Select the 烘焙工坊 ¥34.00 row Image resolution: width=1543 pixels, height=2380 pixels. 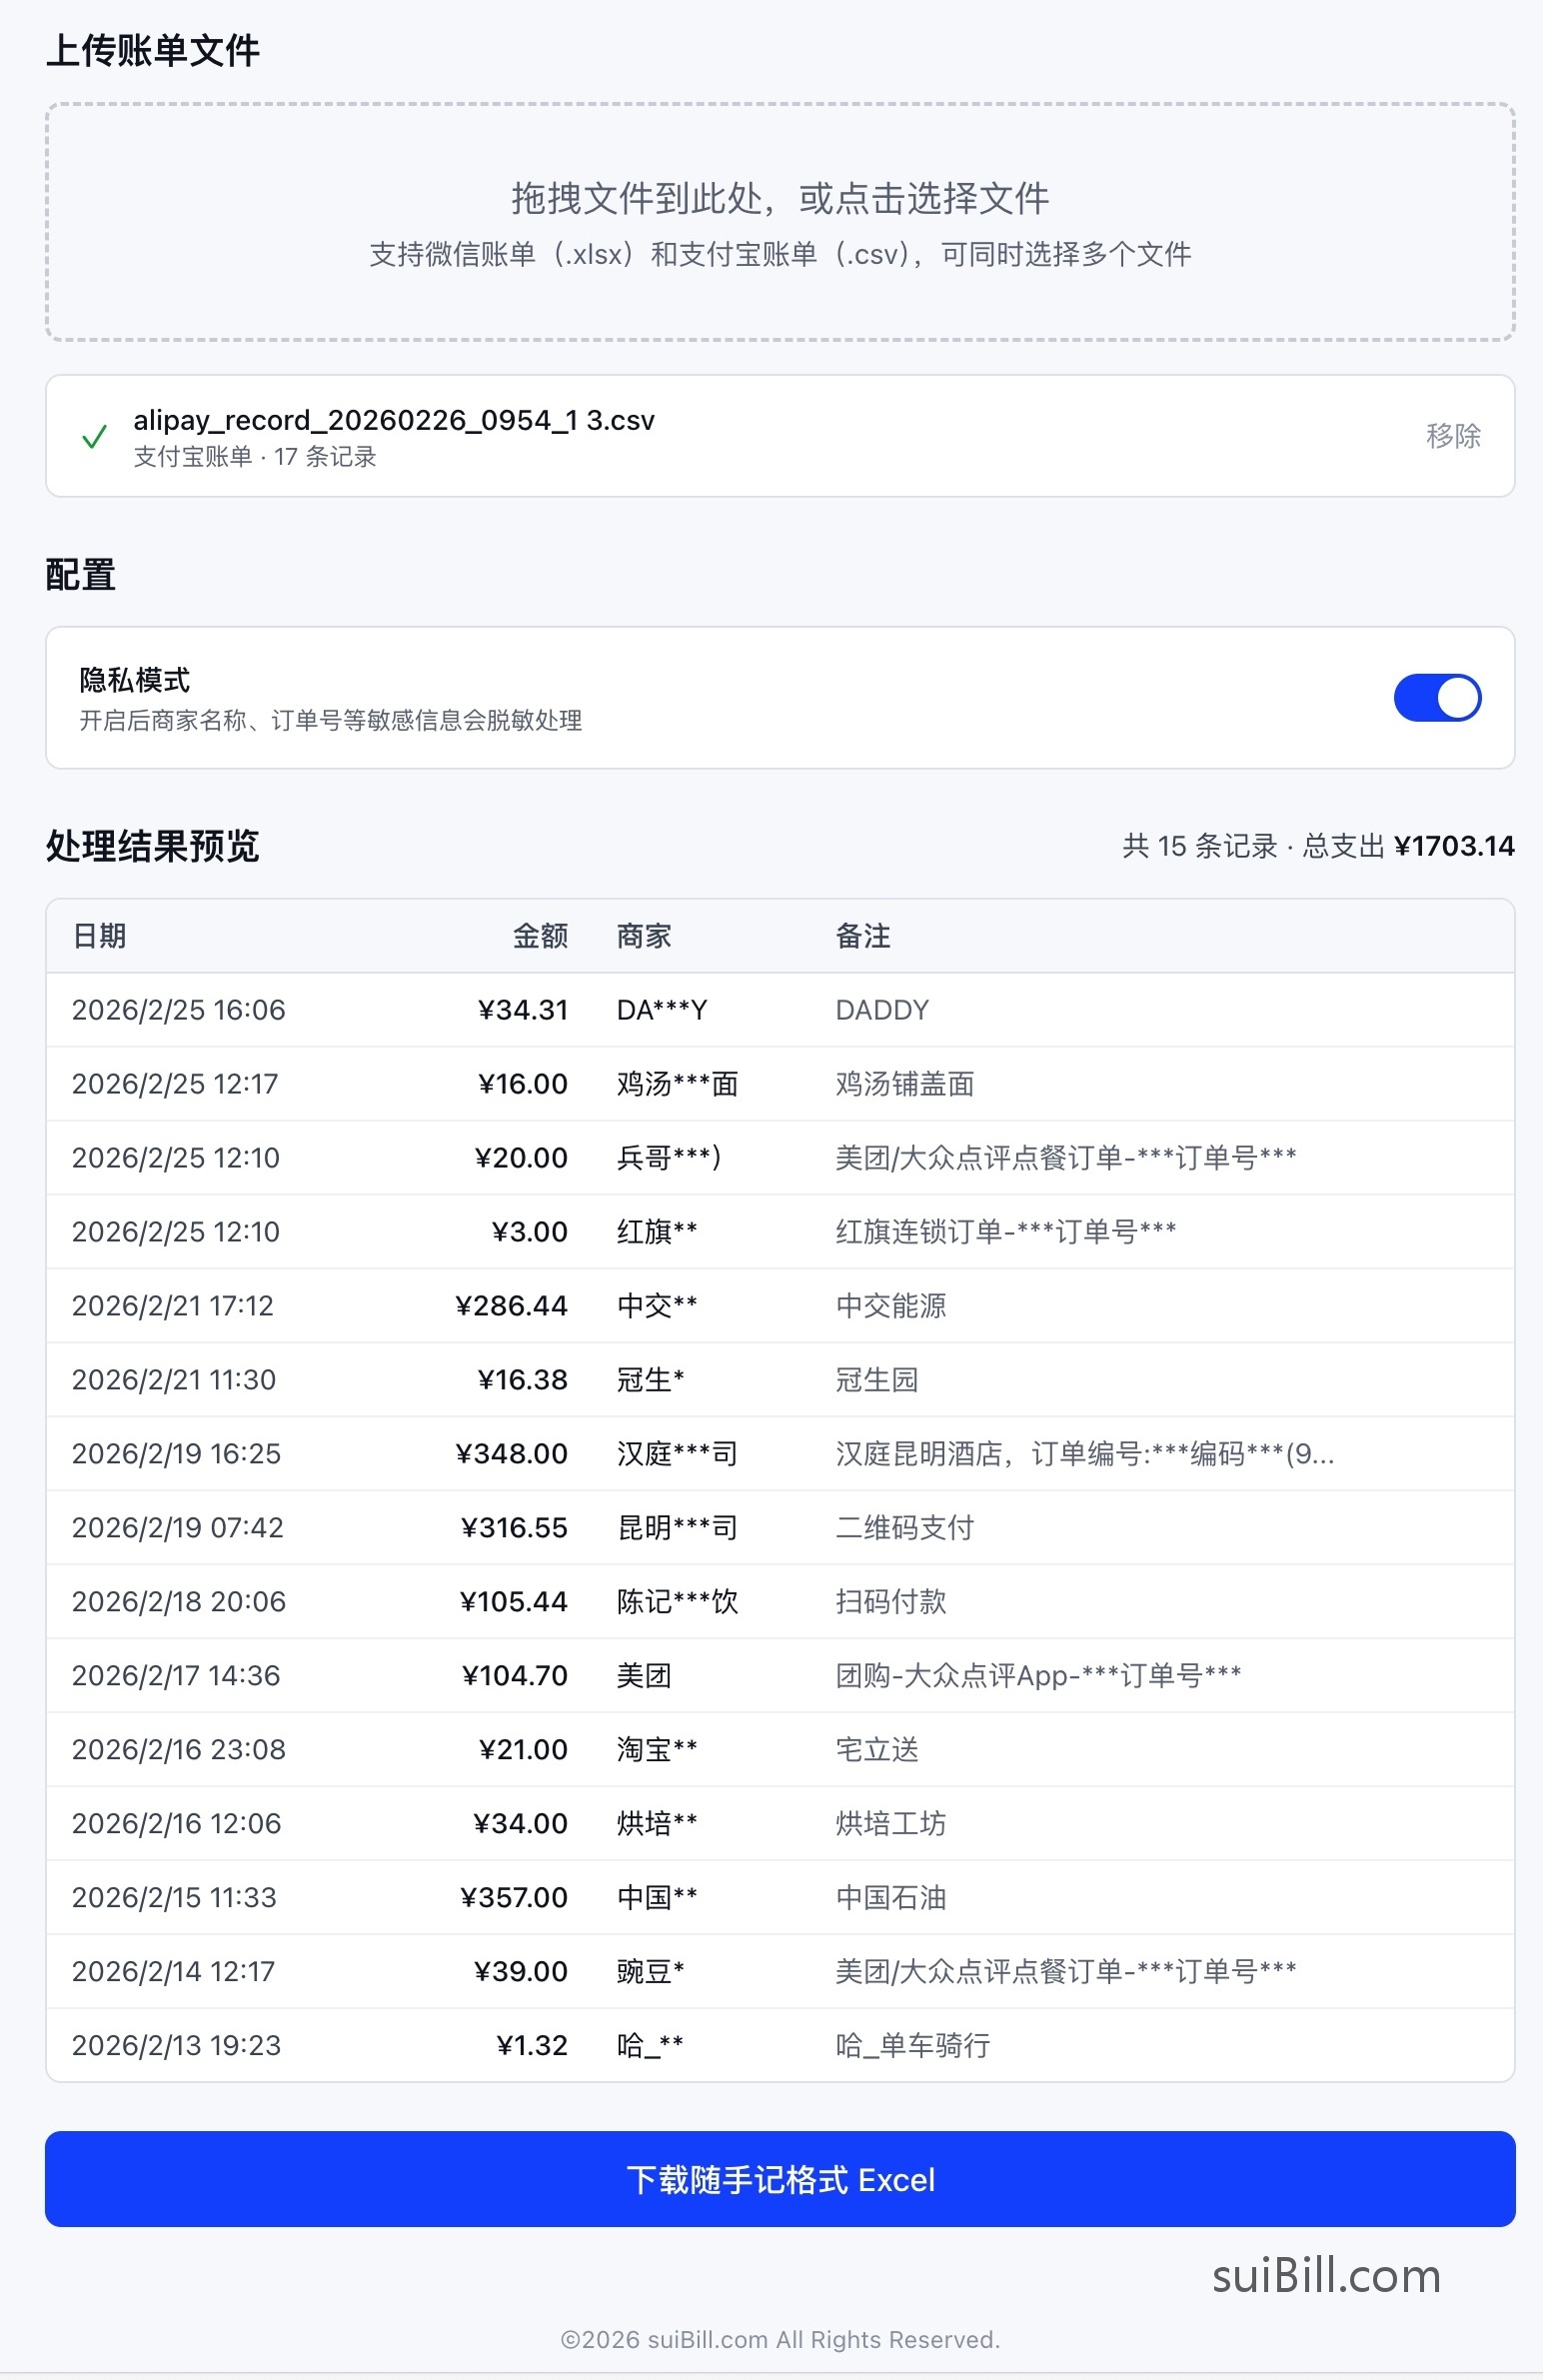pyautogui.click(x=780, y=1823)
